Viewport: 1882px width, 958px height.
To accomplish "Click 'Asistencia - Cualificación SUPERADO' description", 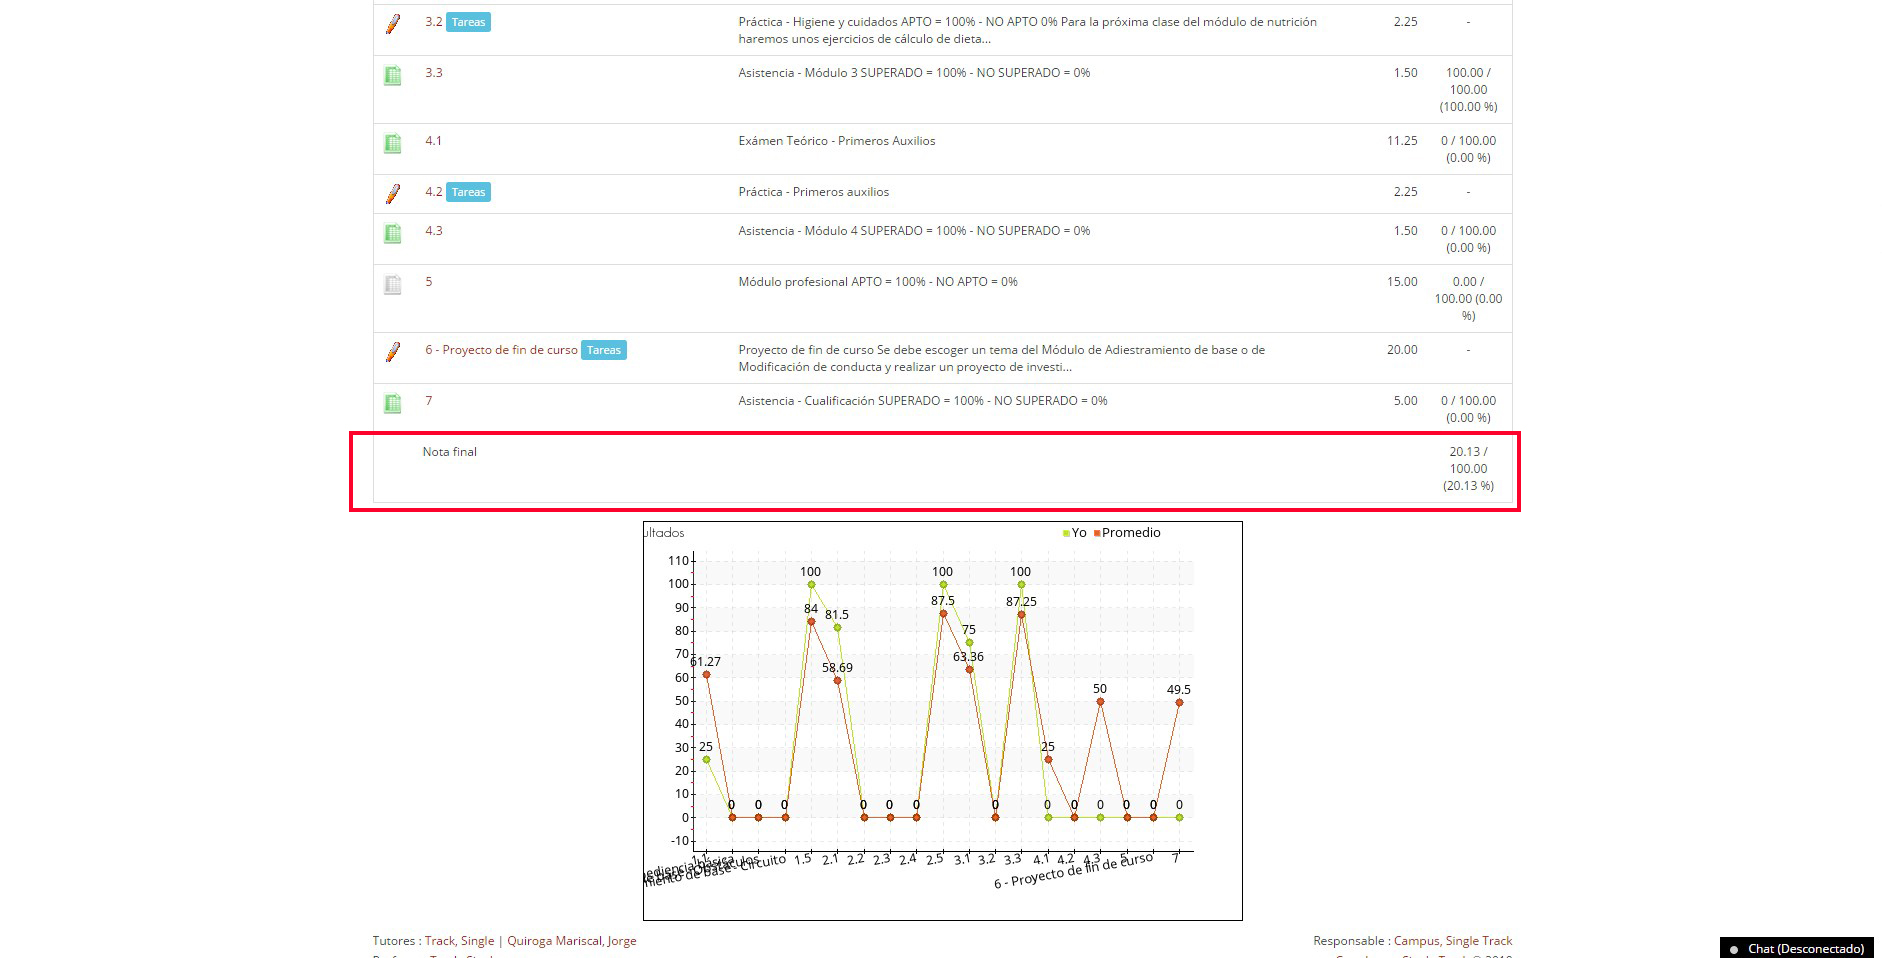I will (x=923, y=400).
